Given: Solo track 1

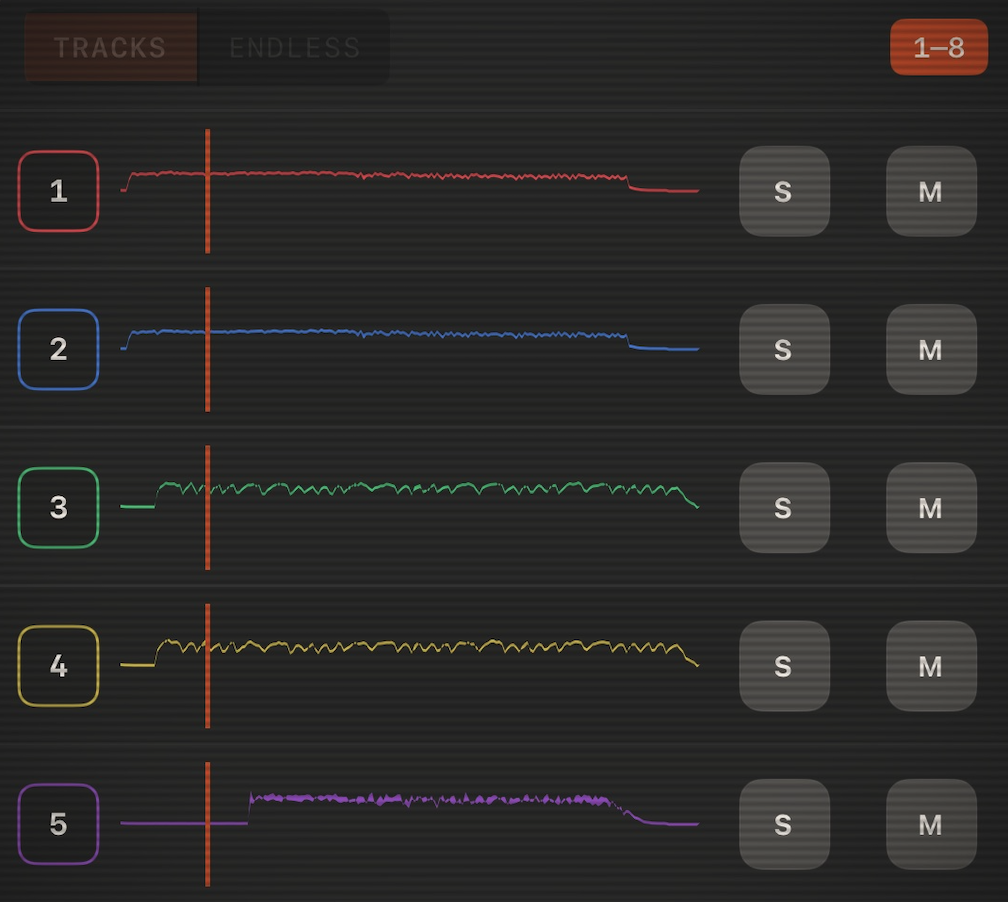Looking at the screenshot, I should (784, 191).
